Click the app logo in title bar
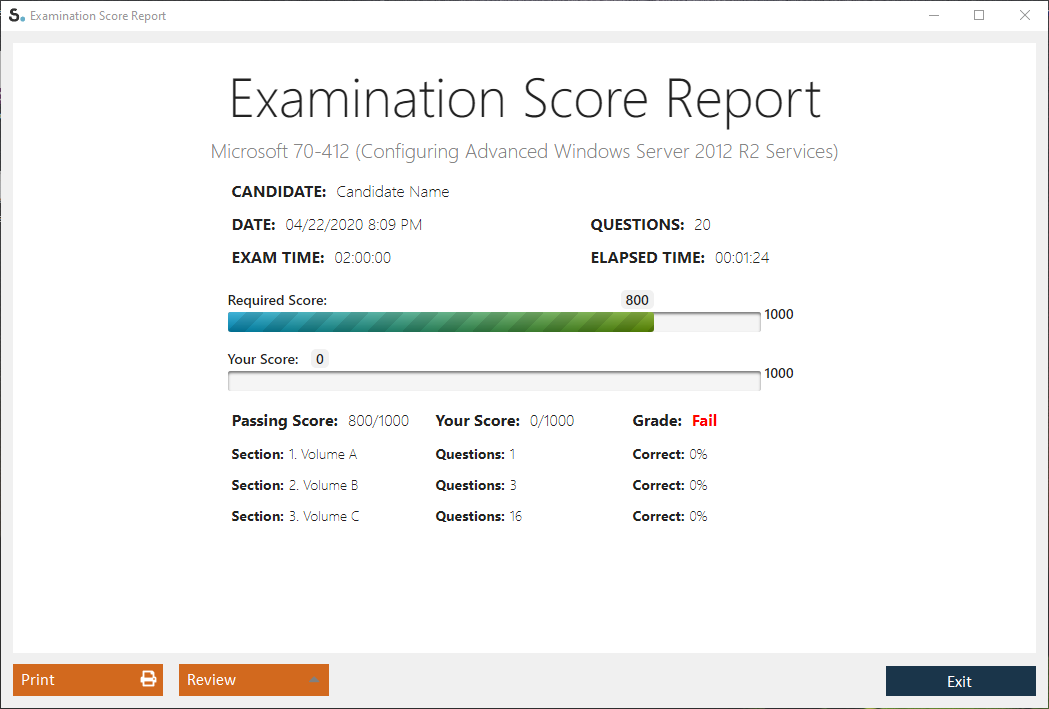The height and width of the screenshot is (709, 1049). click(16, 16)
